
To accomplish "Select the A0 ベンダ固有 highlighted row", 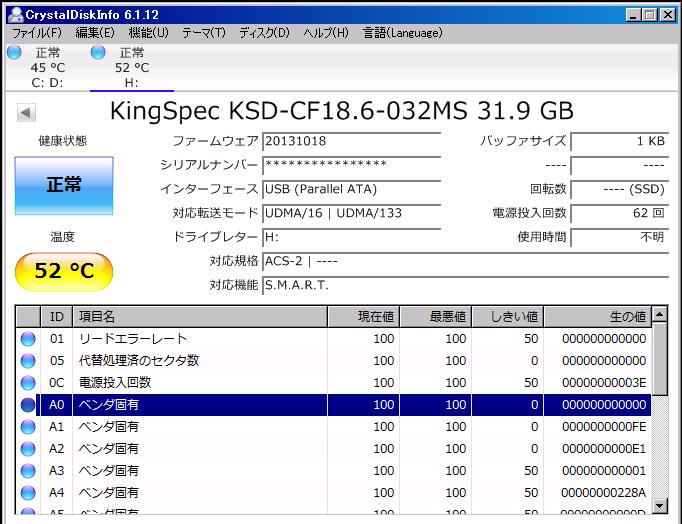I will pyautogui.click(x=333, y=405).
